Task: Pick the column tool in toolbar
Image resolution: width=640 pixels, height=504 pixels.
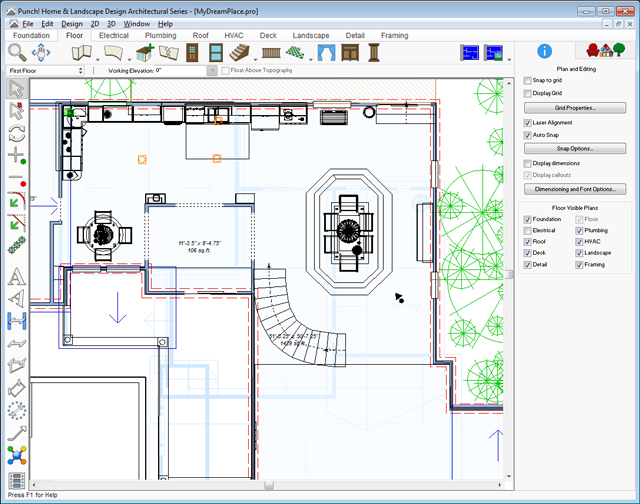Action: coord(374,52)
